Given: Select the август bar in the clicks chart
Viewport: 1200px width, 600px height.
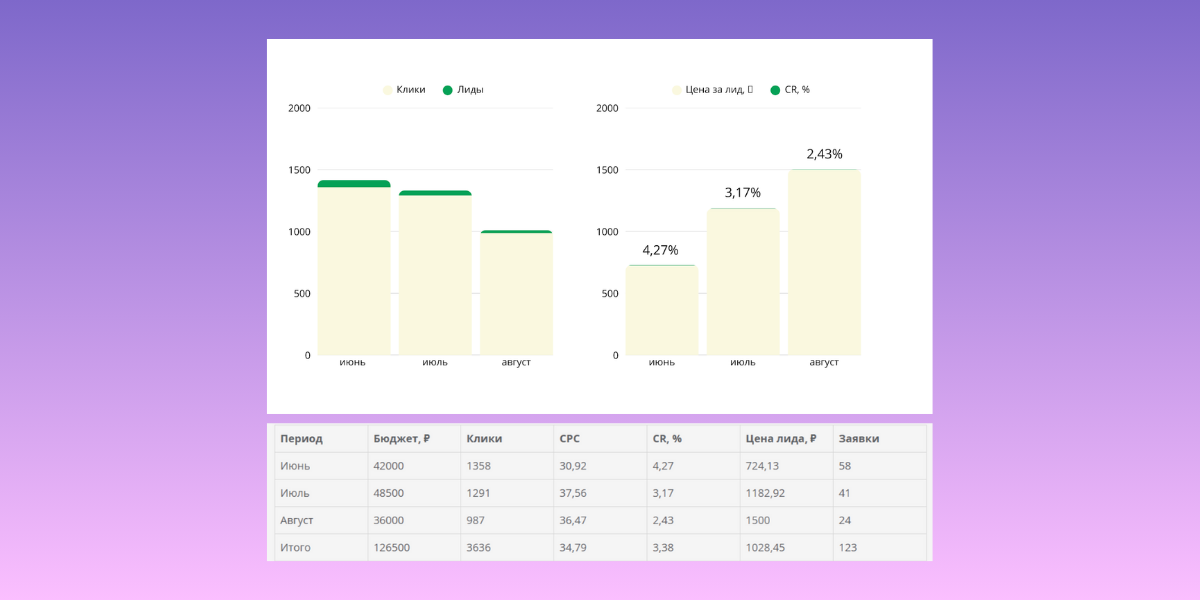Looking at the screenshot, I should point(516,295).
